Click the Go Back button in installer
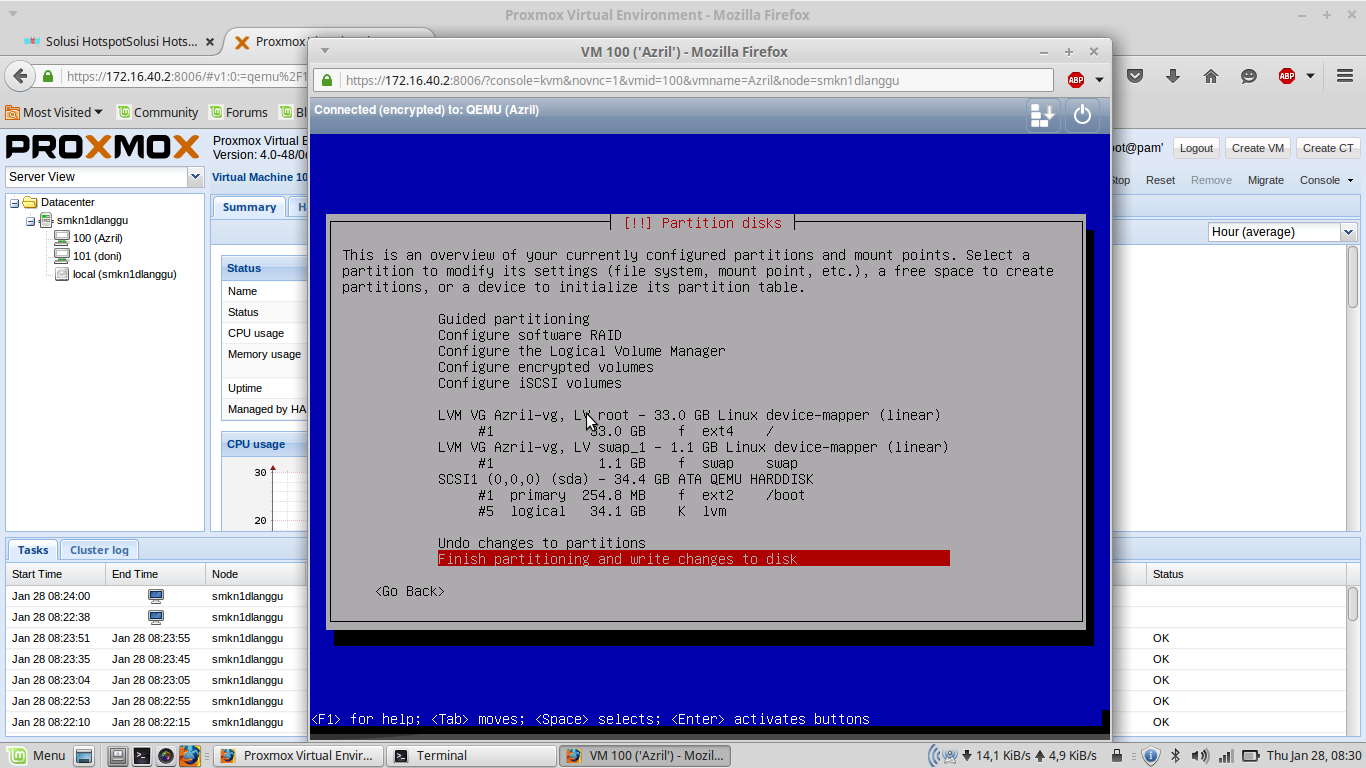The width and height of the screenshot is (1366, 768). [x=410, y=591]
